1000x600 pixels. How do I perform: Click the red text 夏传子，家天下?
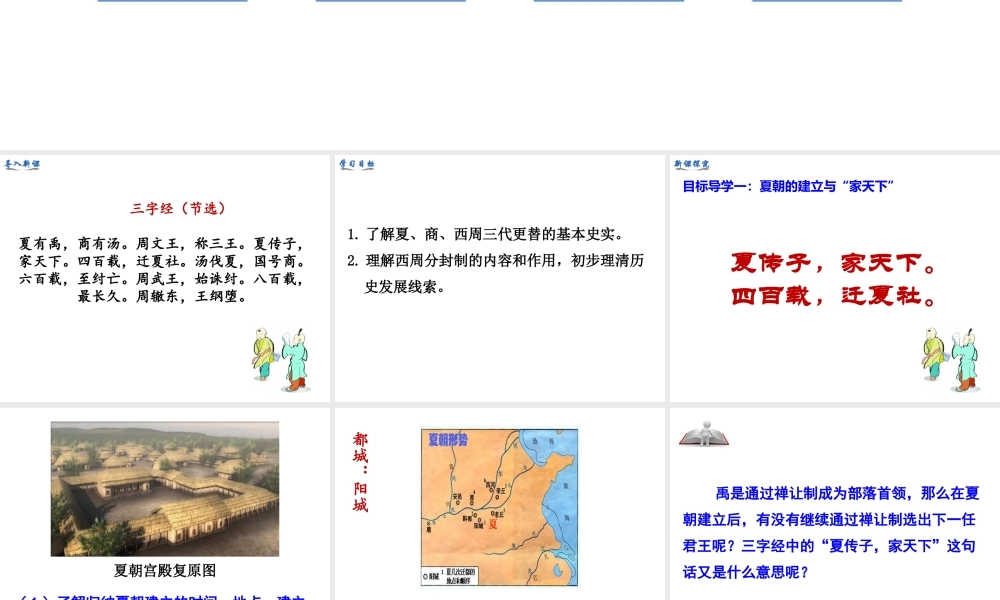pyautogui.click(x=834, y=264)
